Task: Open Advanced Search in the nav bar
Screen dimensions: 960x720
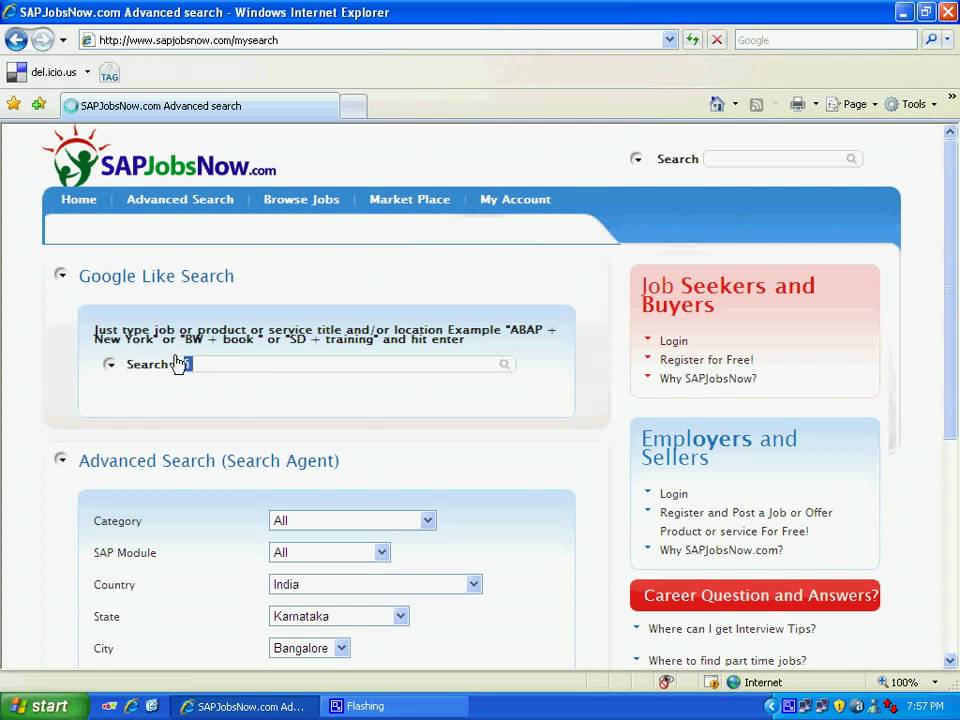Action: [x=180, y=200]
